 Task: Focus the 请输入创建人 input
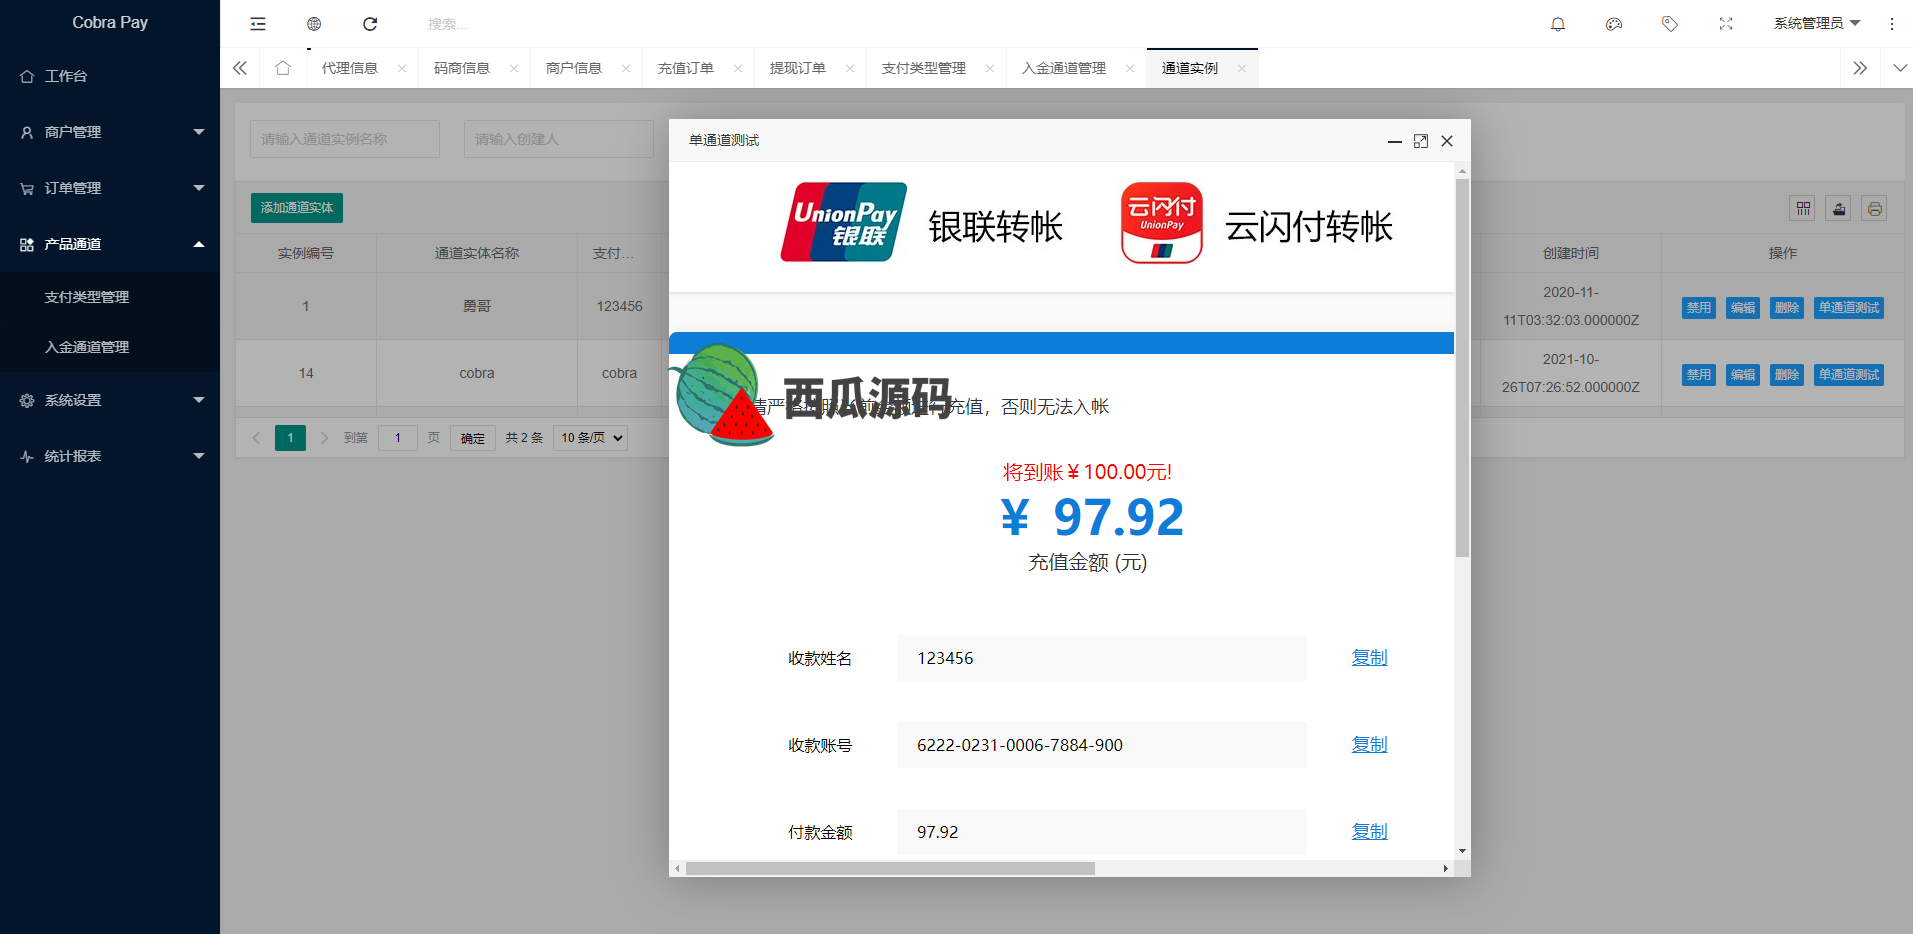[558, 139]
